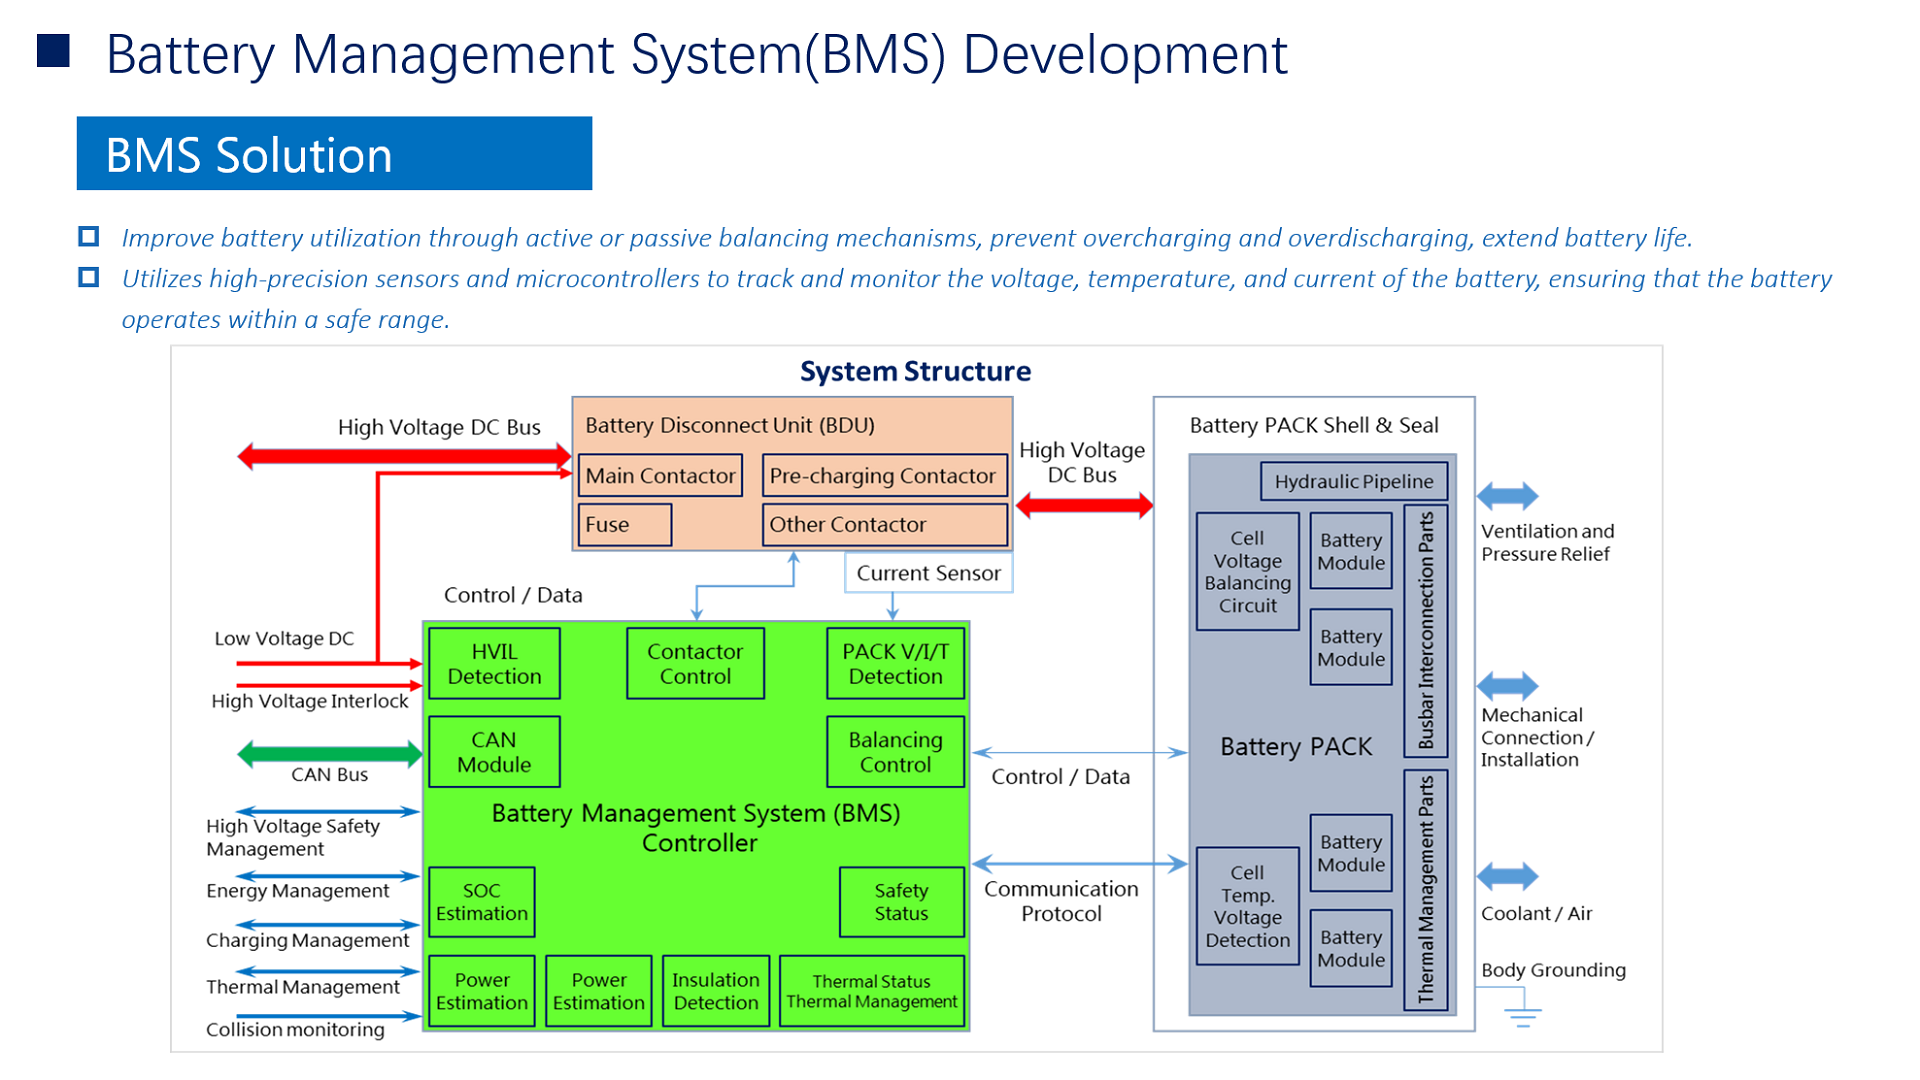Click the SOC Estimation block
This screenshot has width=1920, height=1080.
pyautogui.click(x=482, y=902)
